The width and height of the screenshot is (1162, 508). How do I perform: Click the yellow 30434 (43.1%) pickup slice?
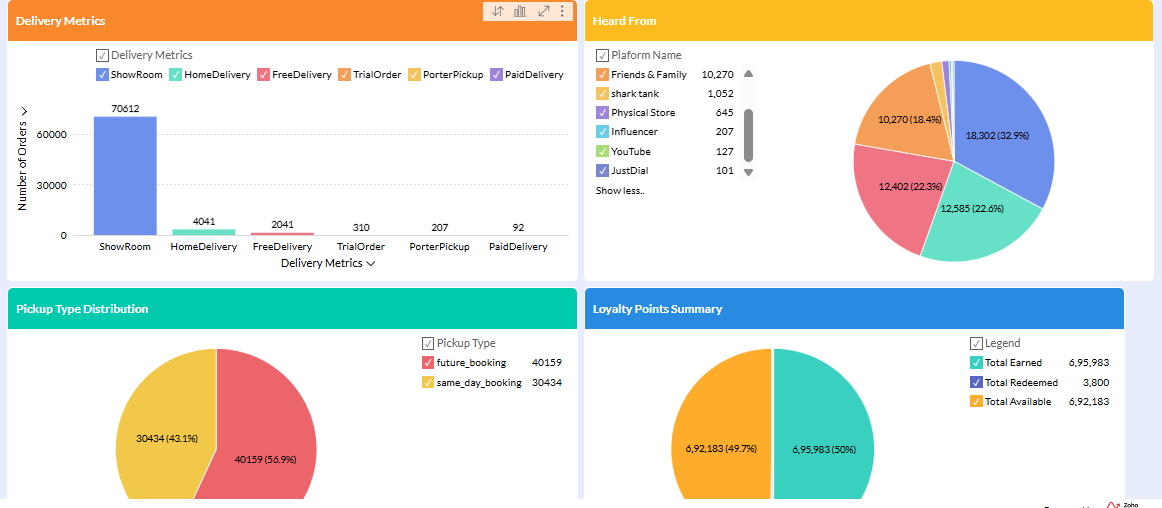166,438
